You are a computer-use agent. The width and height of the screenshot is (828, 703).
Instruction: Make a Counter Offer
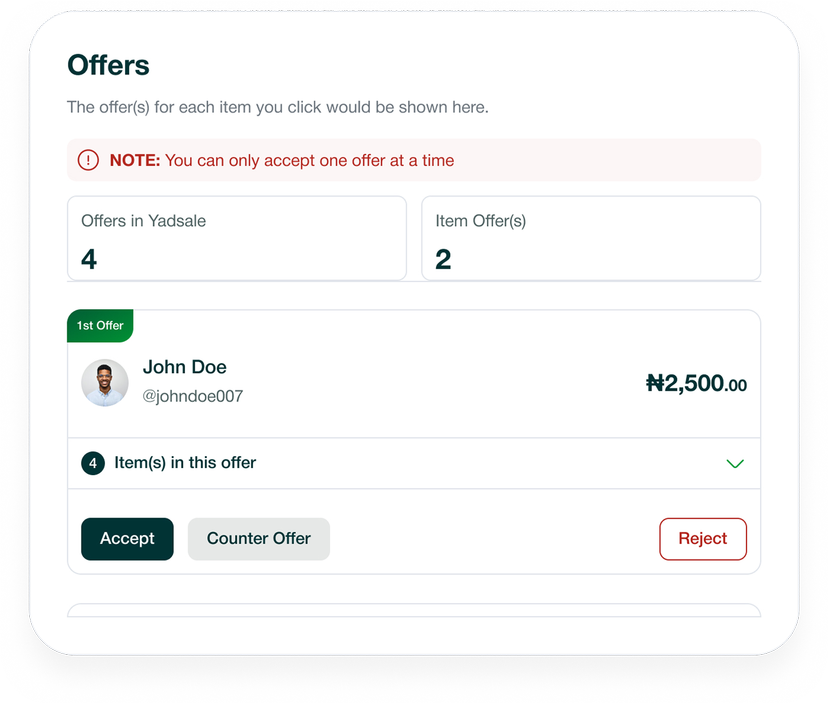point(259,539)
